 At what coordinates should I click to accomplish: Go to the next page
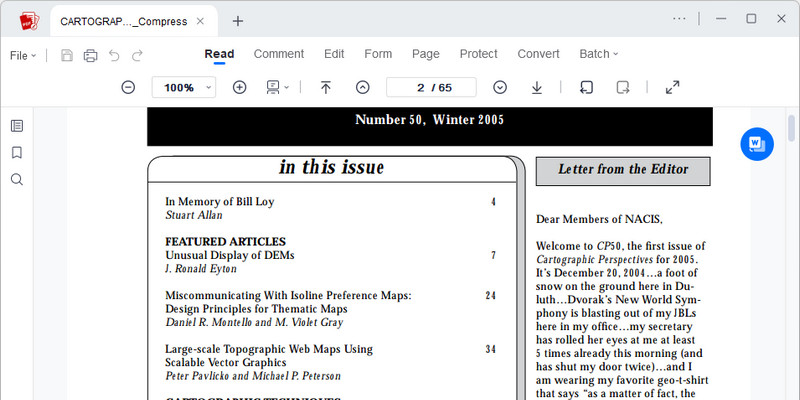[x=500, y=87]
